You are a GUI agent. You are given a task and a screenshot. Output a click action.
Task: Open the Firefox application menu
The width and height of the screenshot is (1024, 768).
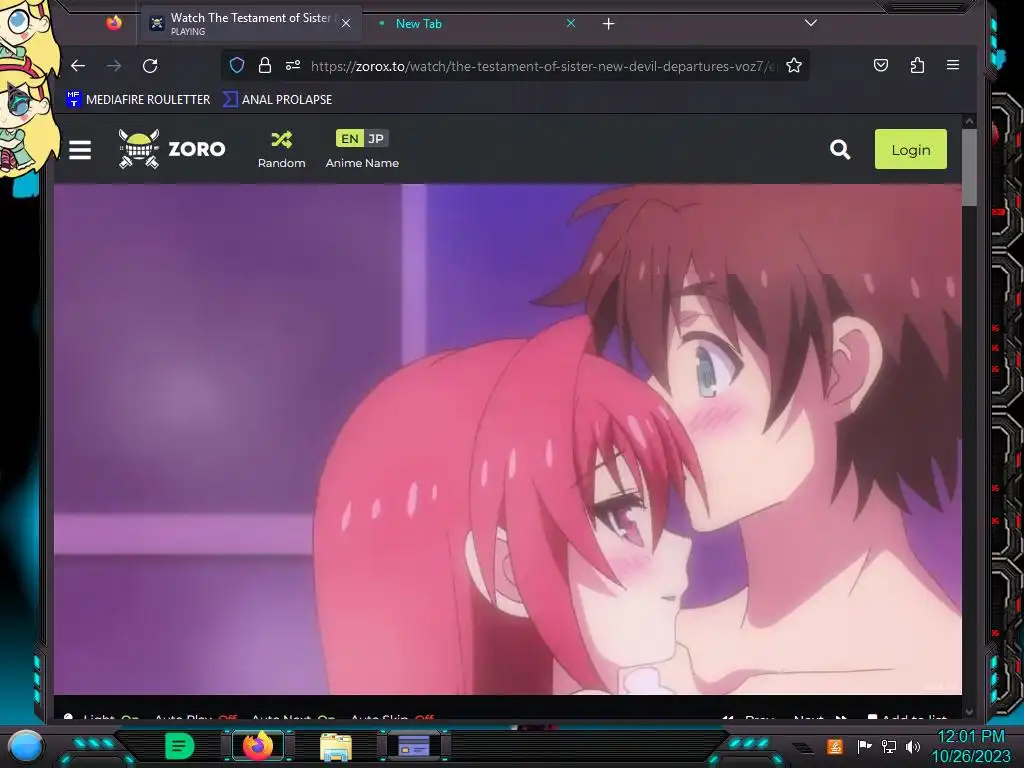pos(953,65)
